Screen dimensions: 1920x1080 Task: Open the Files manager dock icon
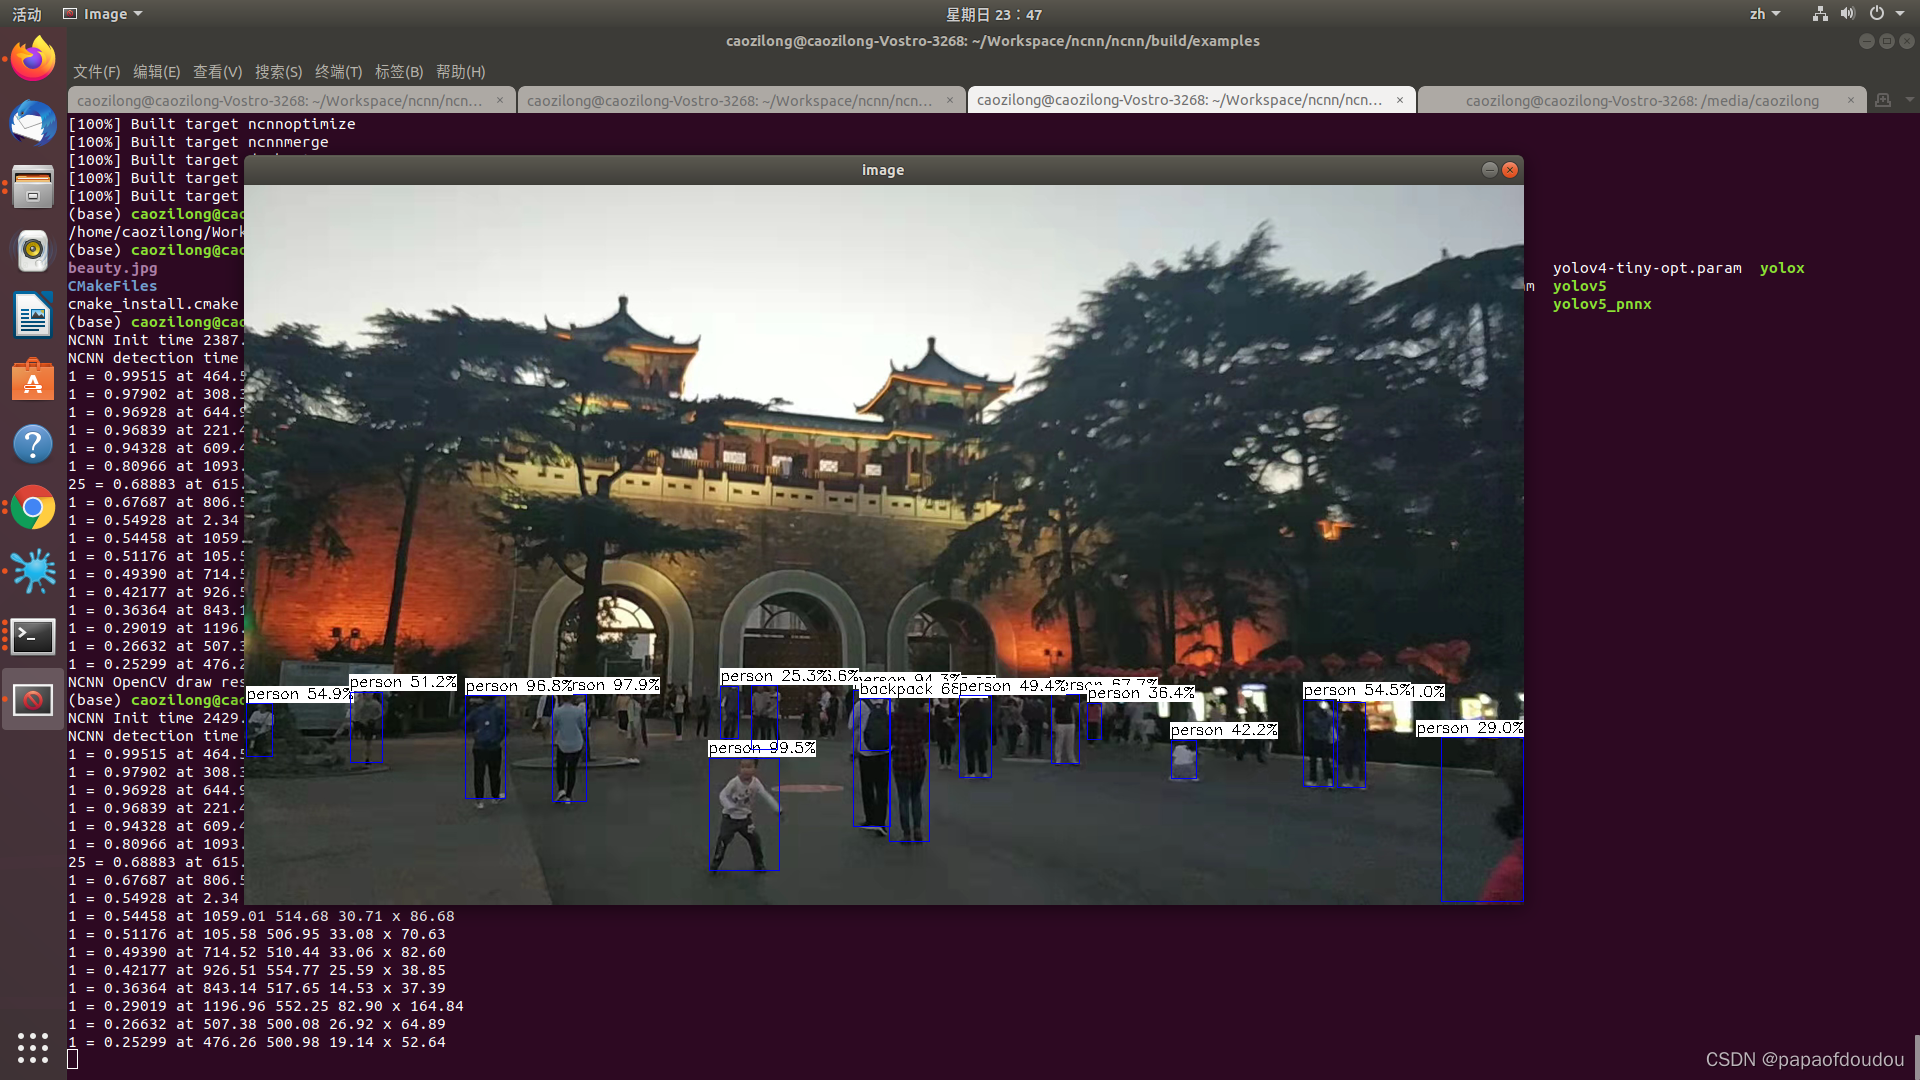tap(33, 187)
